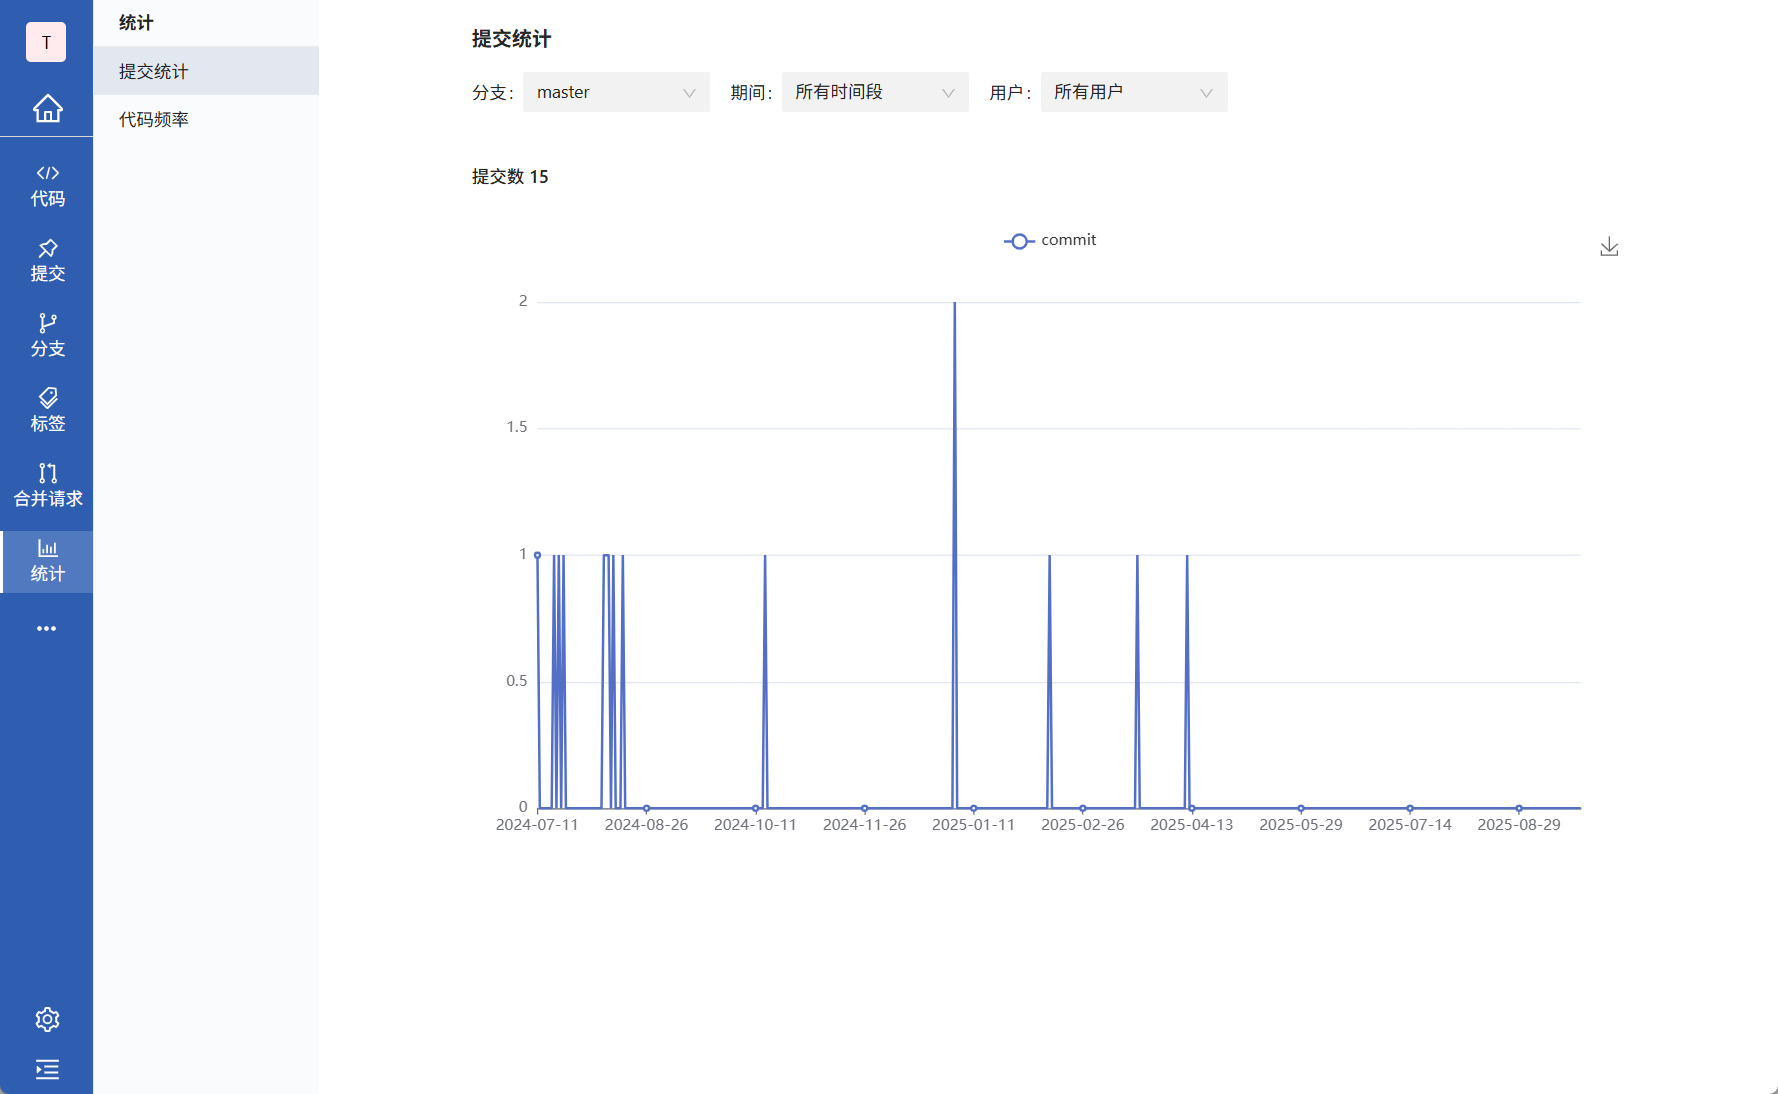Open the 标签 tags section
Image resolution: width=1778 pixels, height=1094 pixels.
(x=47, y=411)
